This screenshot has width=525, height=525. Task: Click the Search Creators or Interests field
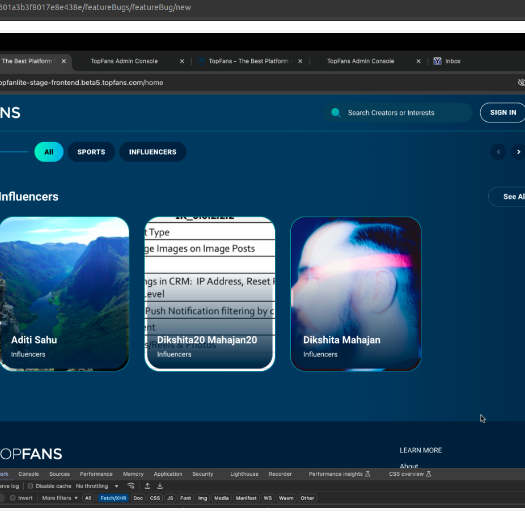(x=398, y=113)
